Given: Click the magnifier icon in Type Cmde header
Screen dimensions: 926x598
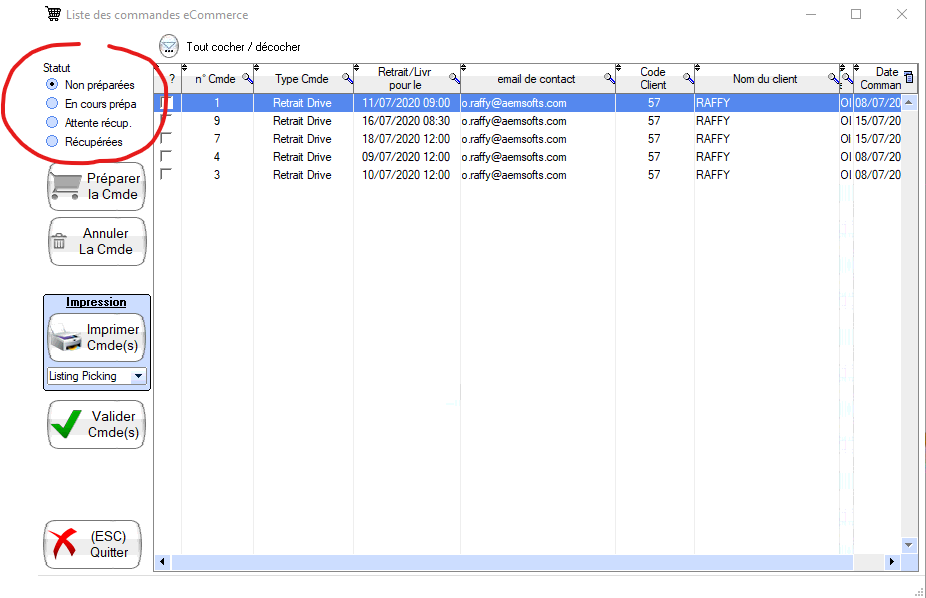Looking at the screenshot, I should point(347,78).
